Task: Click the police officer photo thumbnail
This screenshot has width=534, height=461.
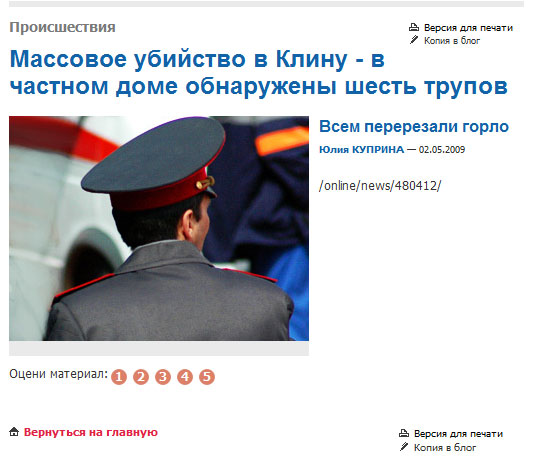Action: [159, 228]
